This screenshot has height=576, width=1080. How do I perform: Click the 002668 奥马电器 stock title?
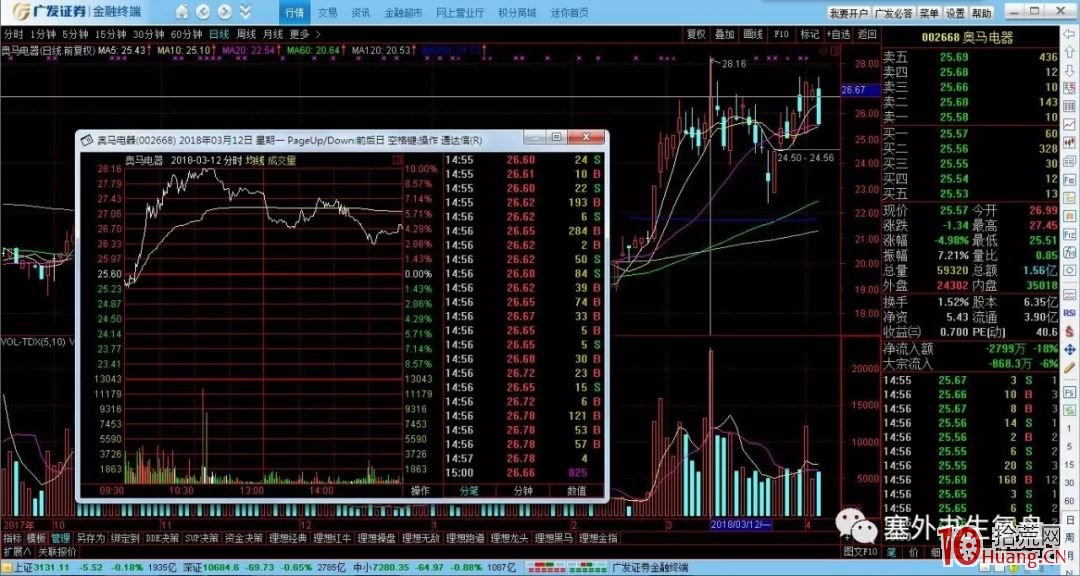point(969,38)
